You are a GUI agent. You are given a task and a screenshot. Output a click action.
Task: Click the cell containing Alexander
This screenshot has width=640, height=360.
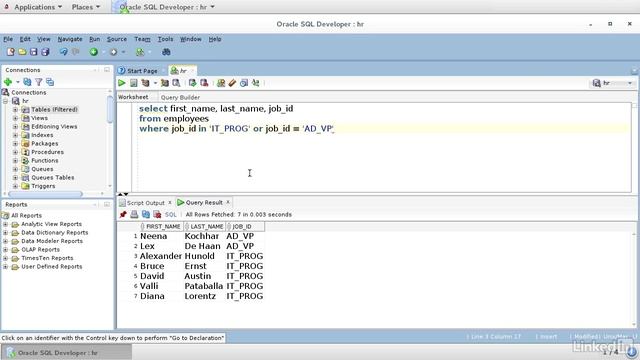coord(160,256)
